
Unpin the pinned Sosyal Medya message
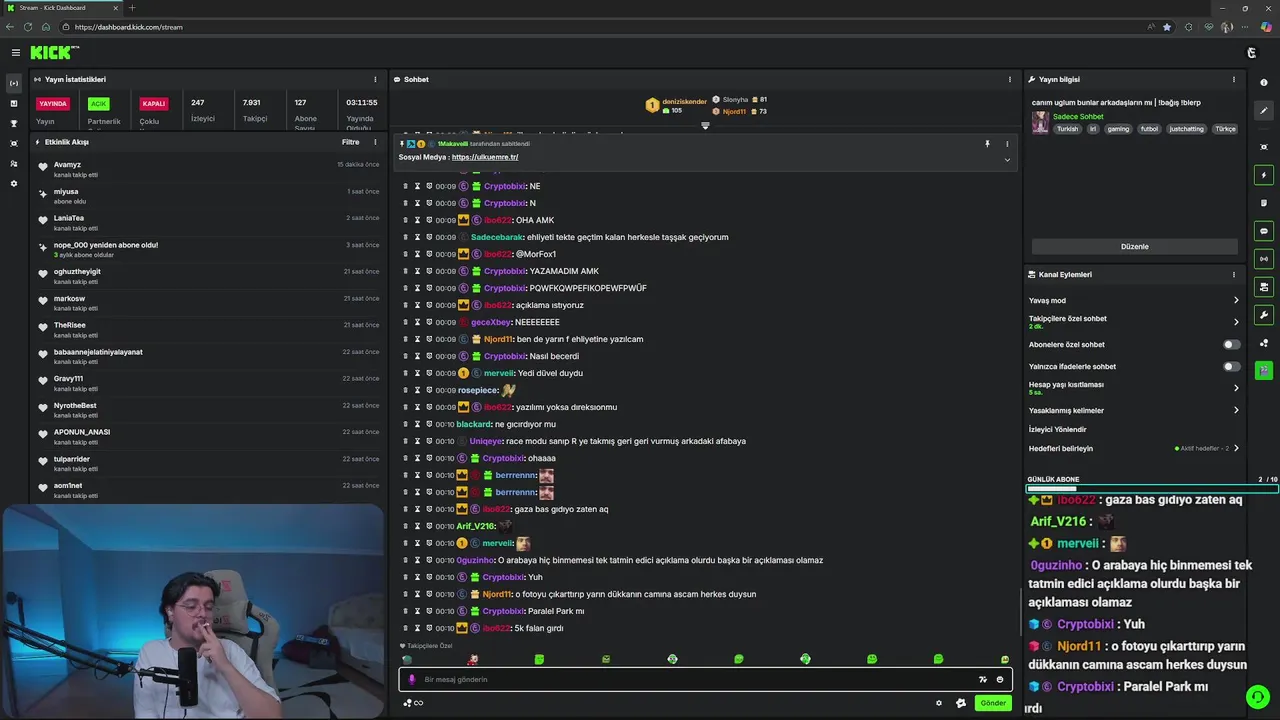coord(987,144)
